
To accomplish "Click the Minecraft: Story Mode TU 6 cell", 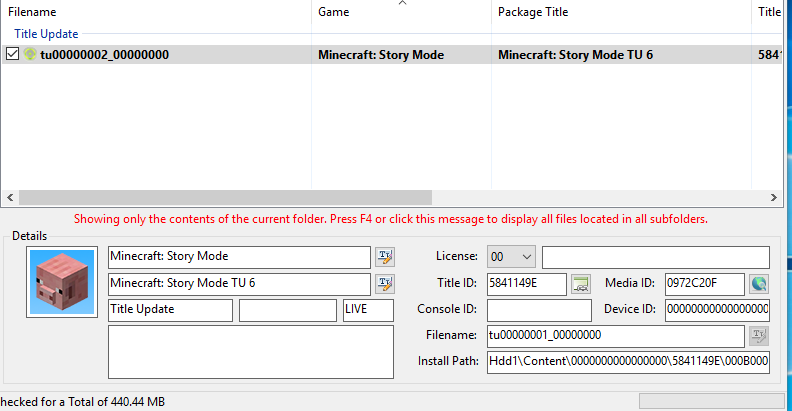I will 575,55.
